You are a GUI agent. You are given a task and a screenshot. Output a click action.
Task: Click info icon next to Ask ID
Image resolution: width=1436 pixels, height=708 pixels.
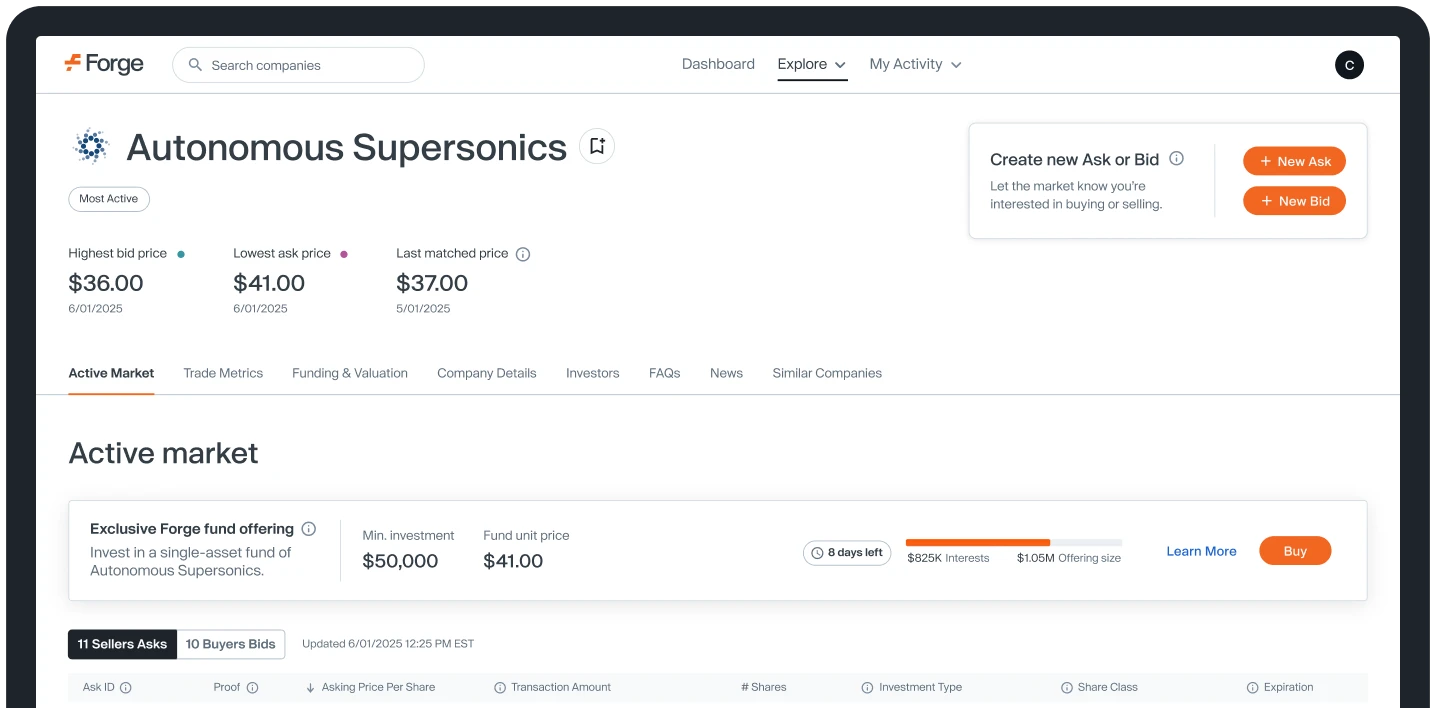coord(126,687)
